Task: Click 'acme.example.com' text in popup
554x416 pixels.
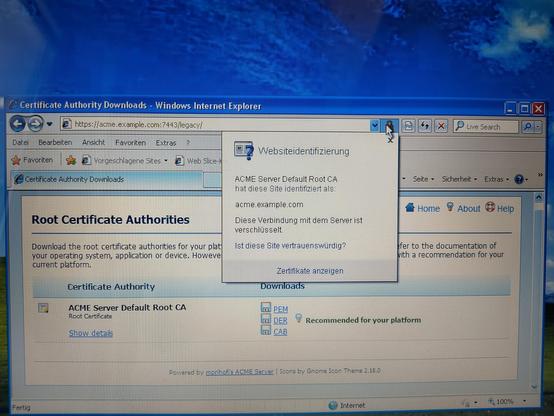Action: pyautogui.click(x=269, y=205)
